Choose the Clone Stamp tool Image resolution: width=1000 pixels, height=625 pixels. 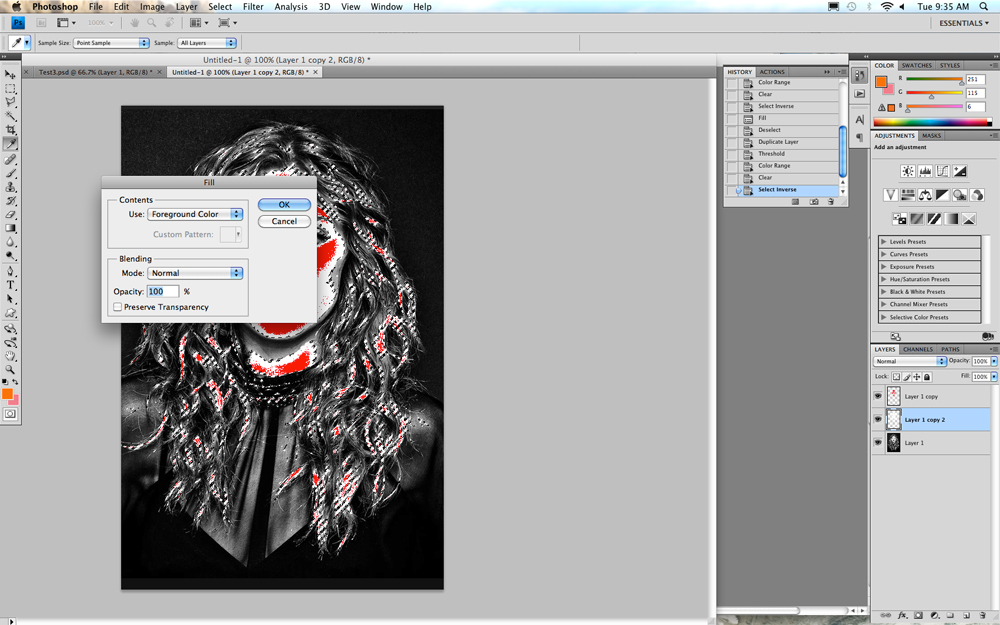click(10, 187)
